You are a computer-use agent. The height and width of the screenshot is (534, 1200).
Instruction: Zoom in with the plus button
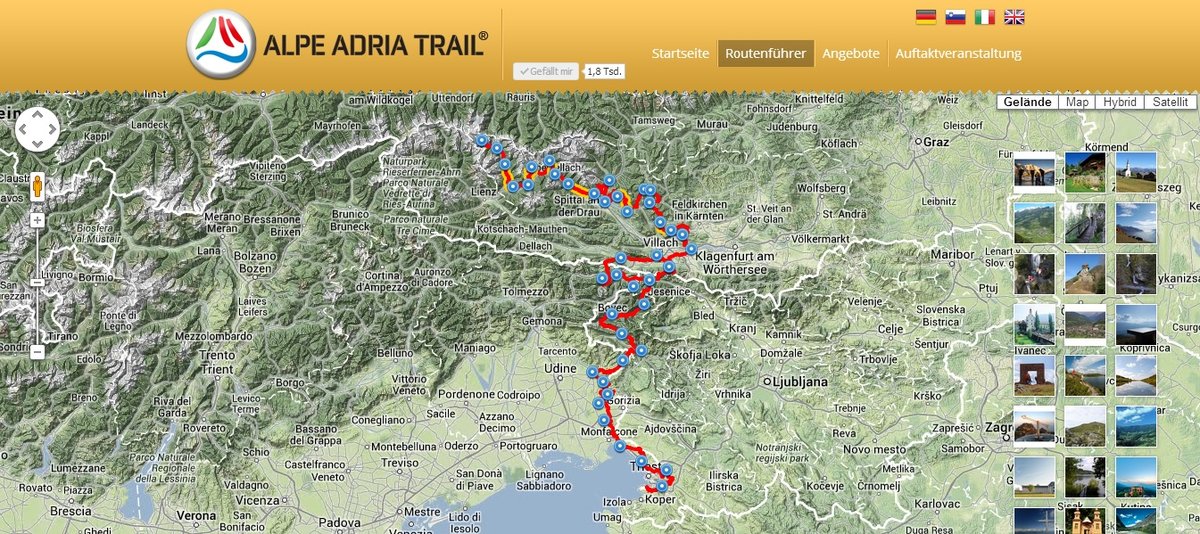[x=37, y=219]
